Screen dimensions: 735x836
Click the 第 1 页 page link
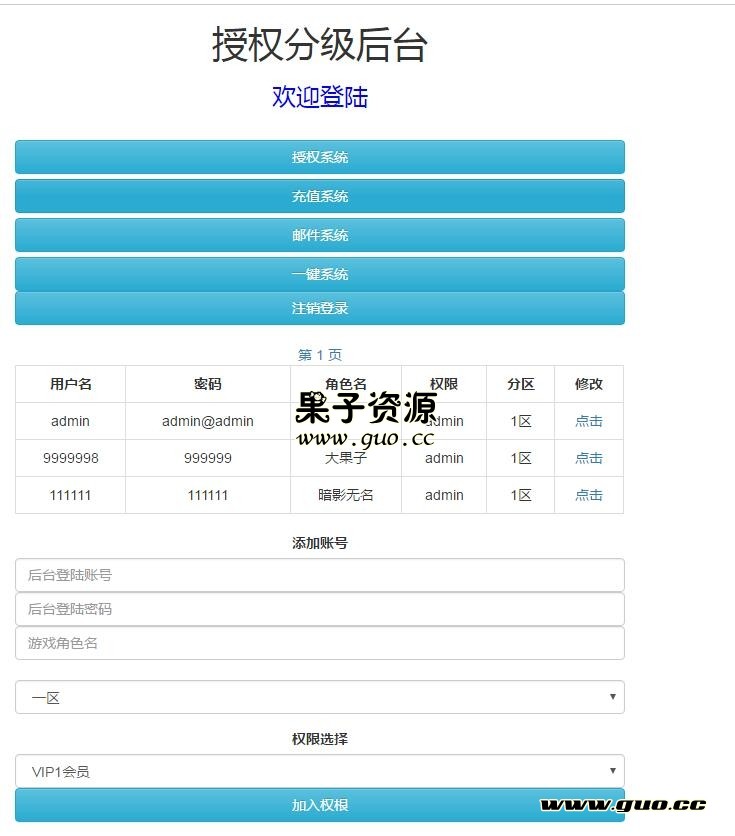[320, 355]
